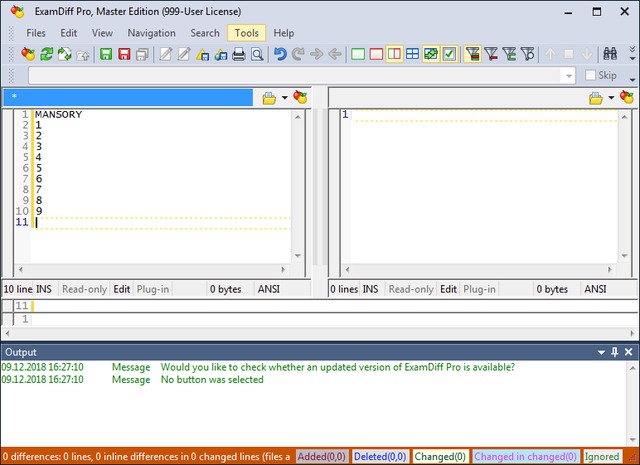Click the Changed(0) color legend
This screenshot has width=640, height=465.
[x=440, y=456]
